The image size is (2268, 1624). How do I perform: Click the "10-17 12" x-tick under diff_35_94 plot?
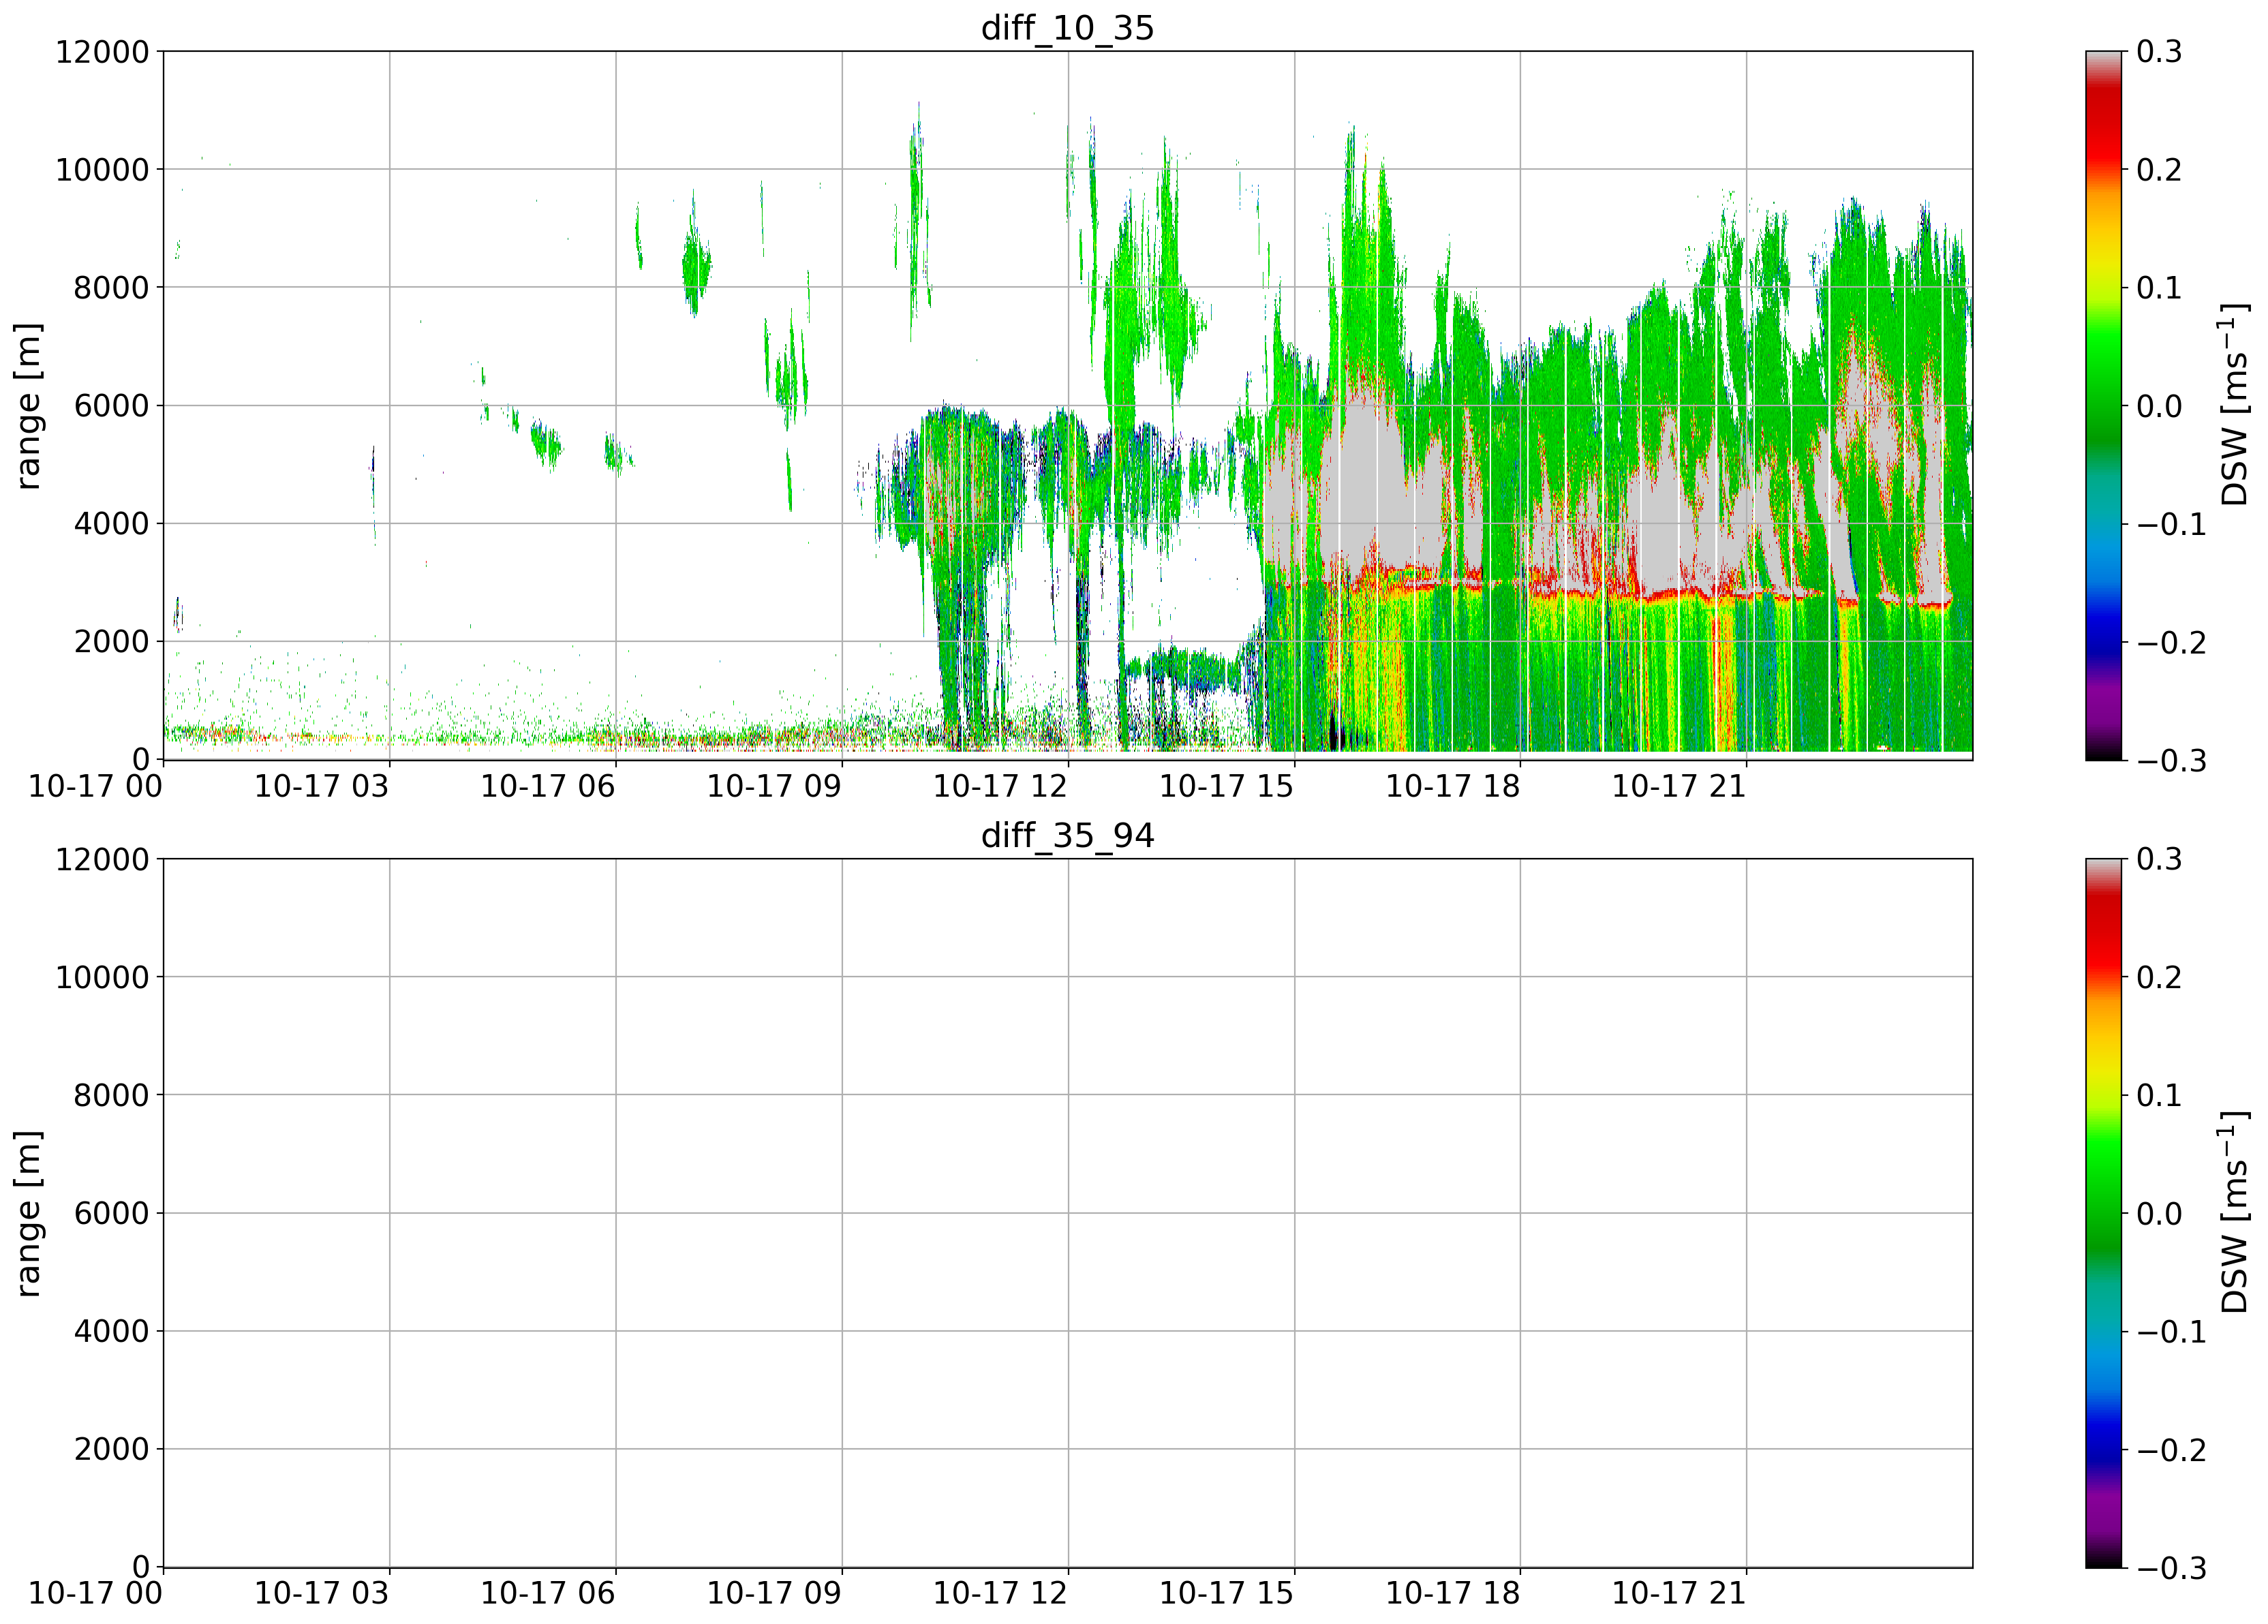(1000, 1594)
